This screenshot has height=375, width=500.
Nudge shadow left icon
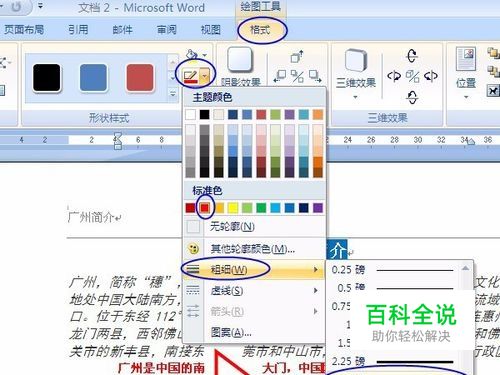point(280,77)
